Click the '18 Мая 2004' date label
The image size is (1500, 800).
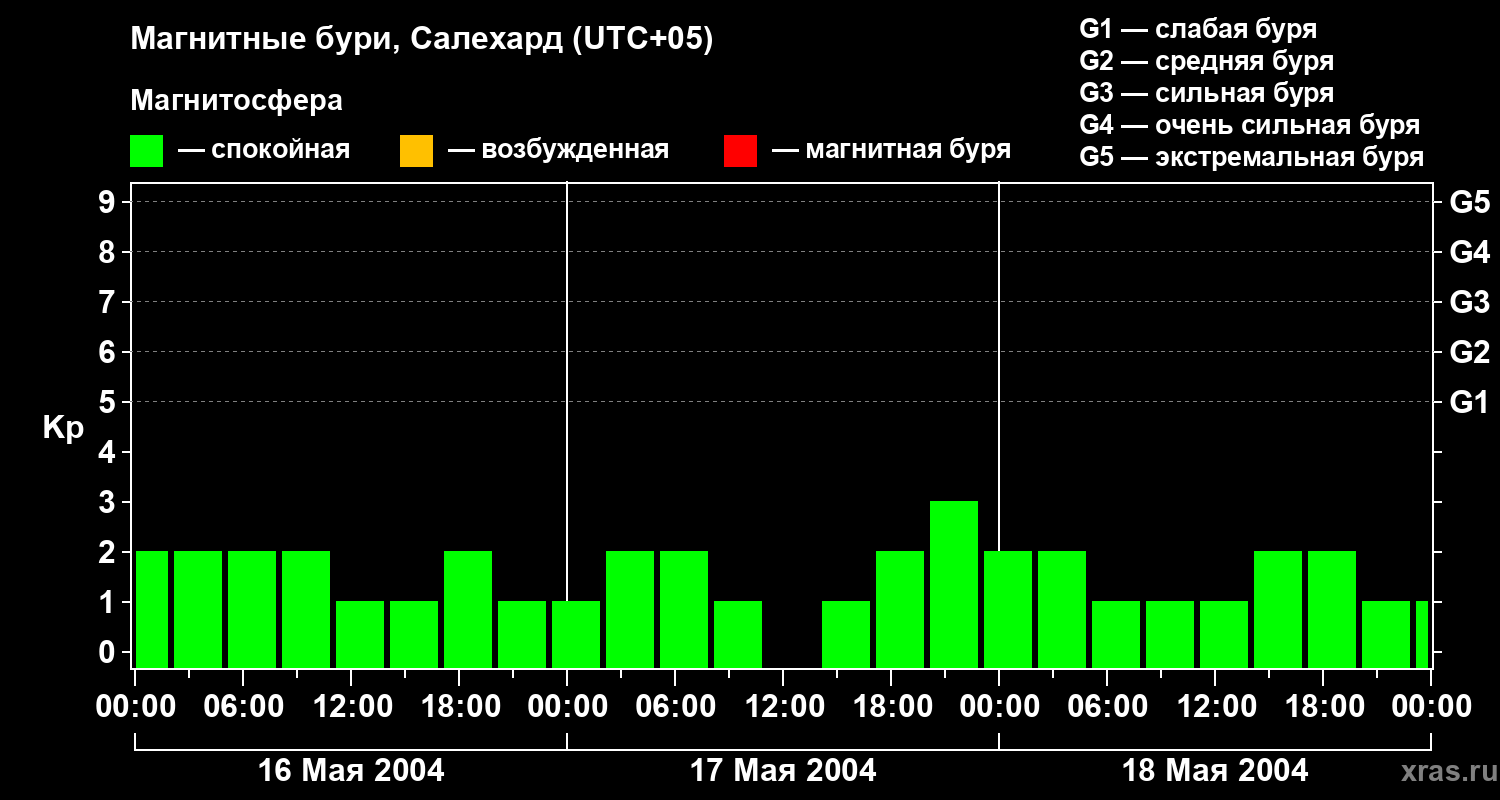1215,770
